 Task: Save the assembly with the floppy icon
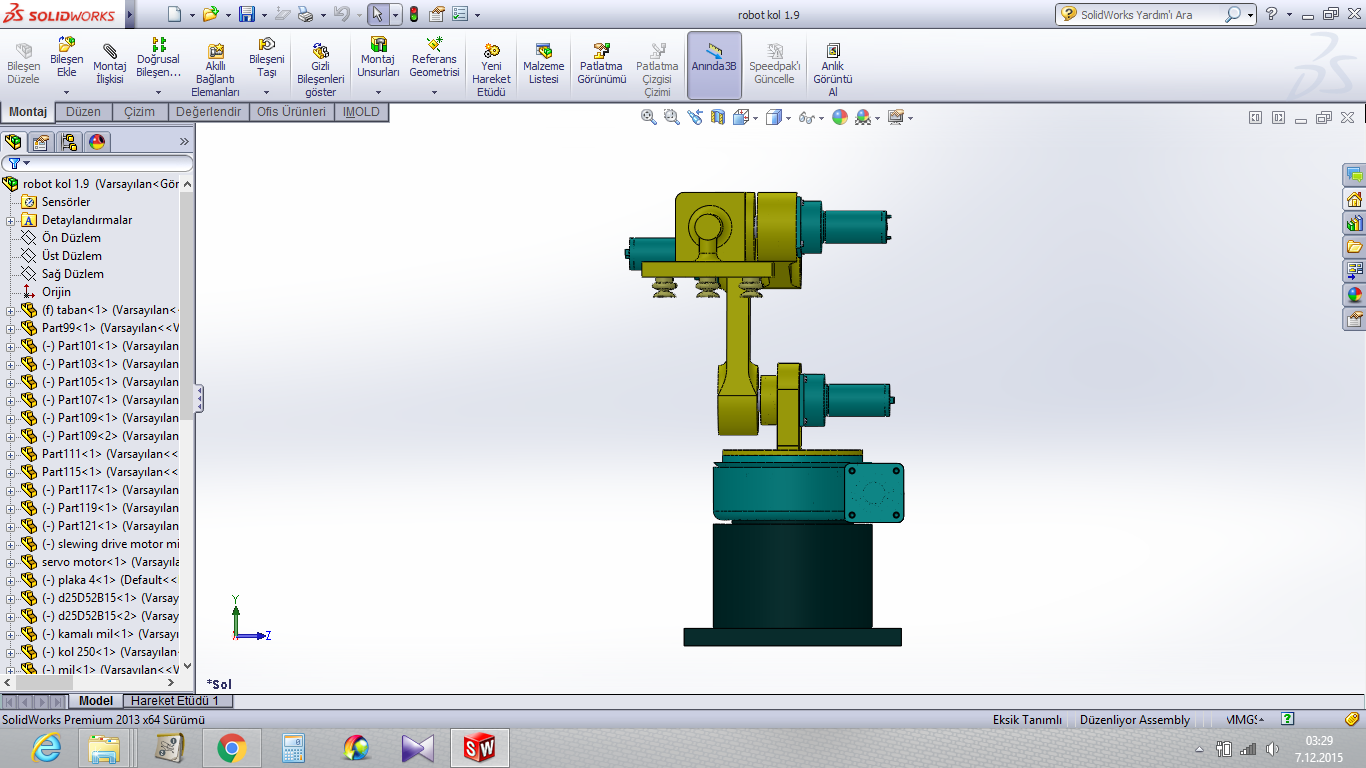point(246,14)
